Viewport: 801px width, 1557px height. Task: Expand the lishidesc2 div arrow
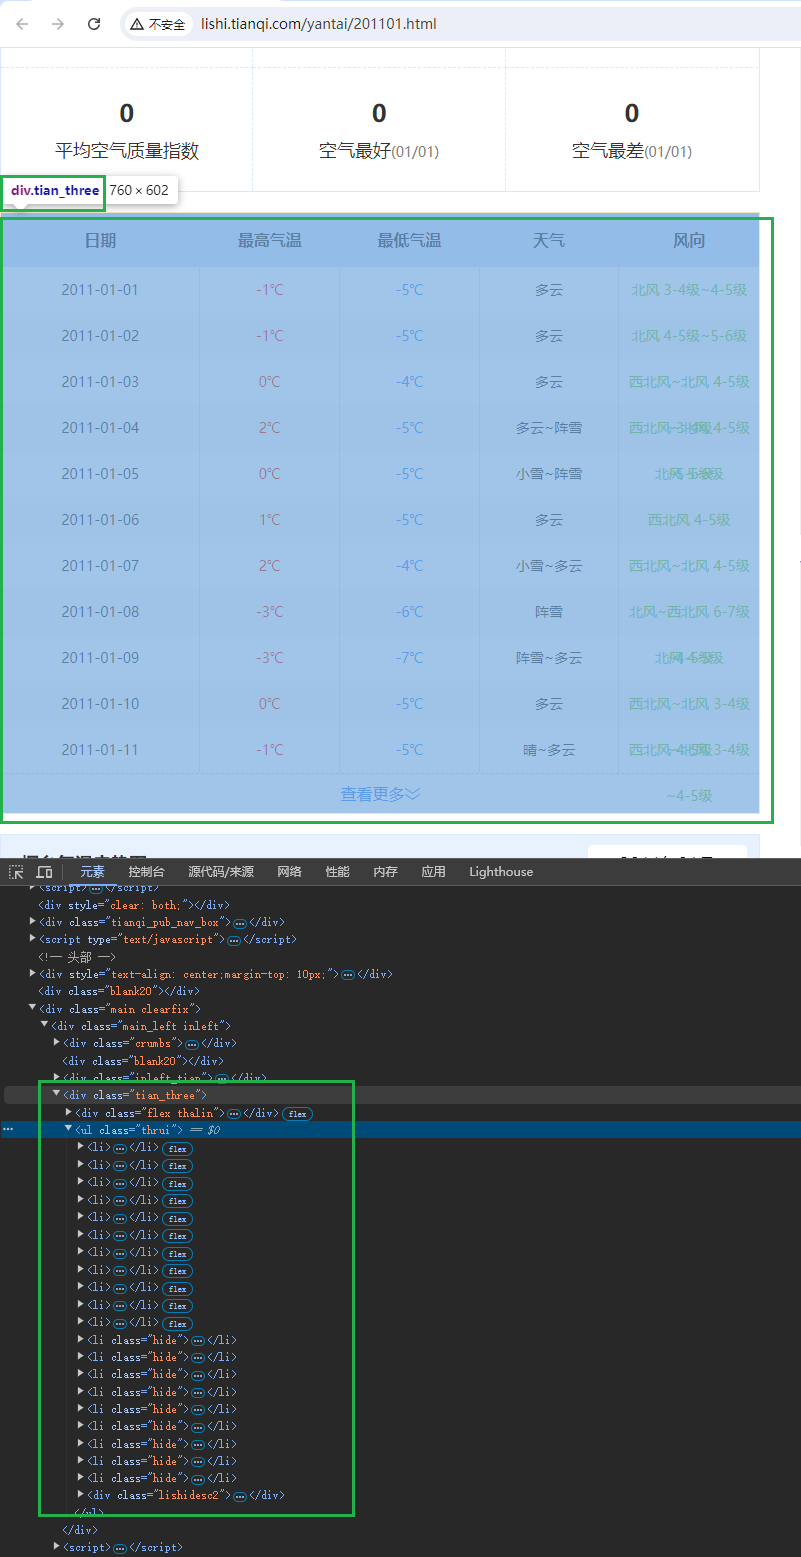(x=81, y=1495)
